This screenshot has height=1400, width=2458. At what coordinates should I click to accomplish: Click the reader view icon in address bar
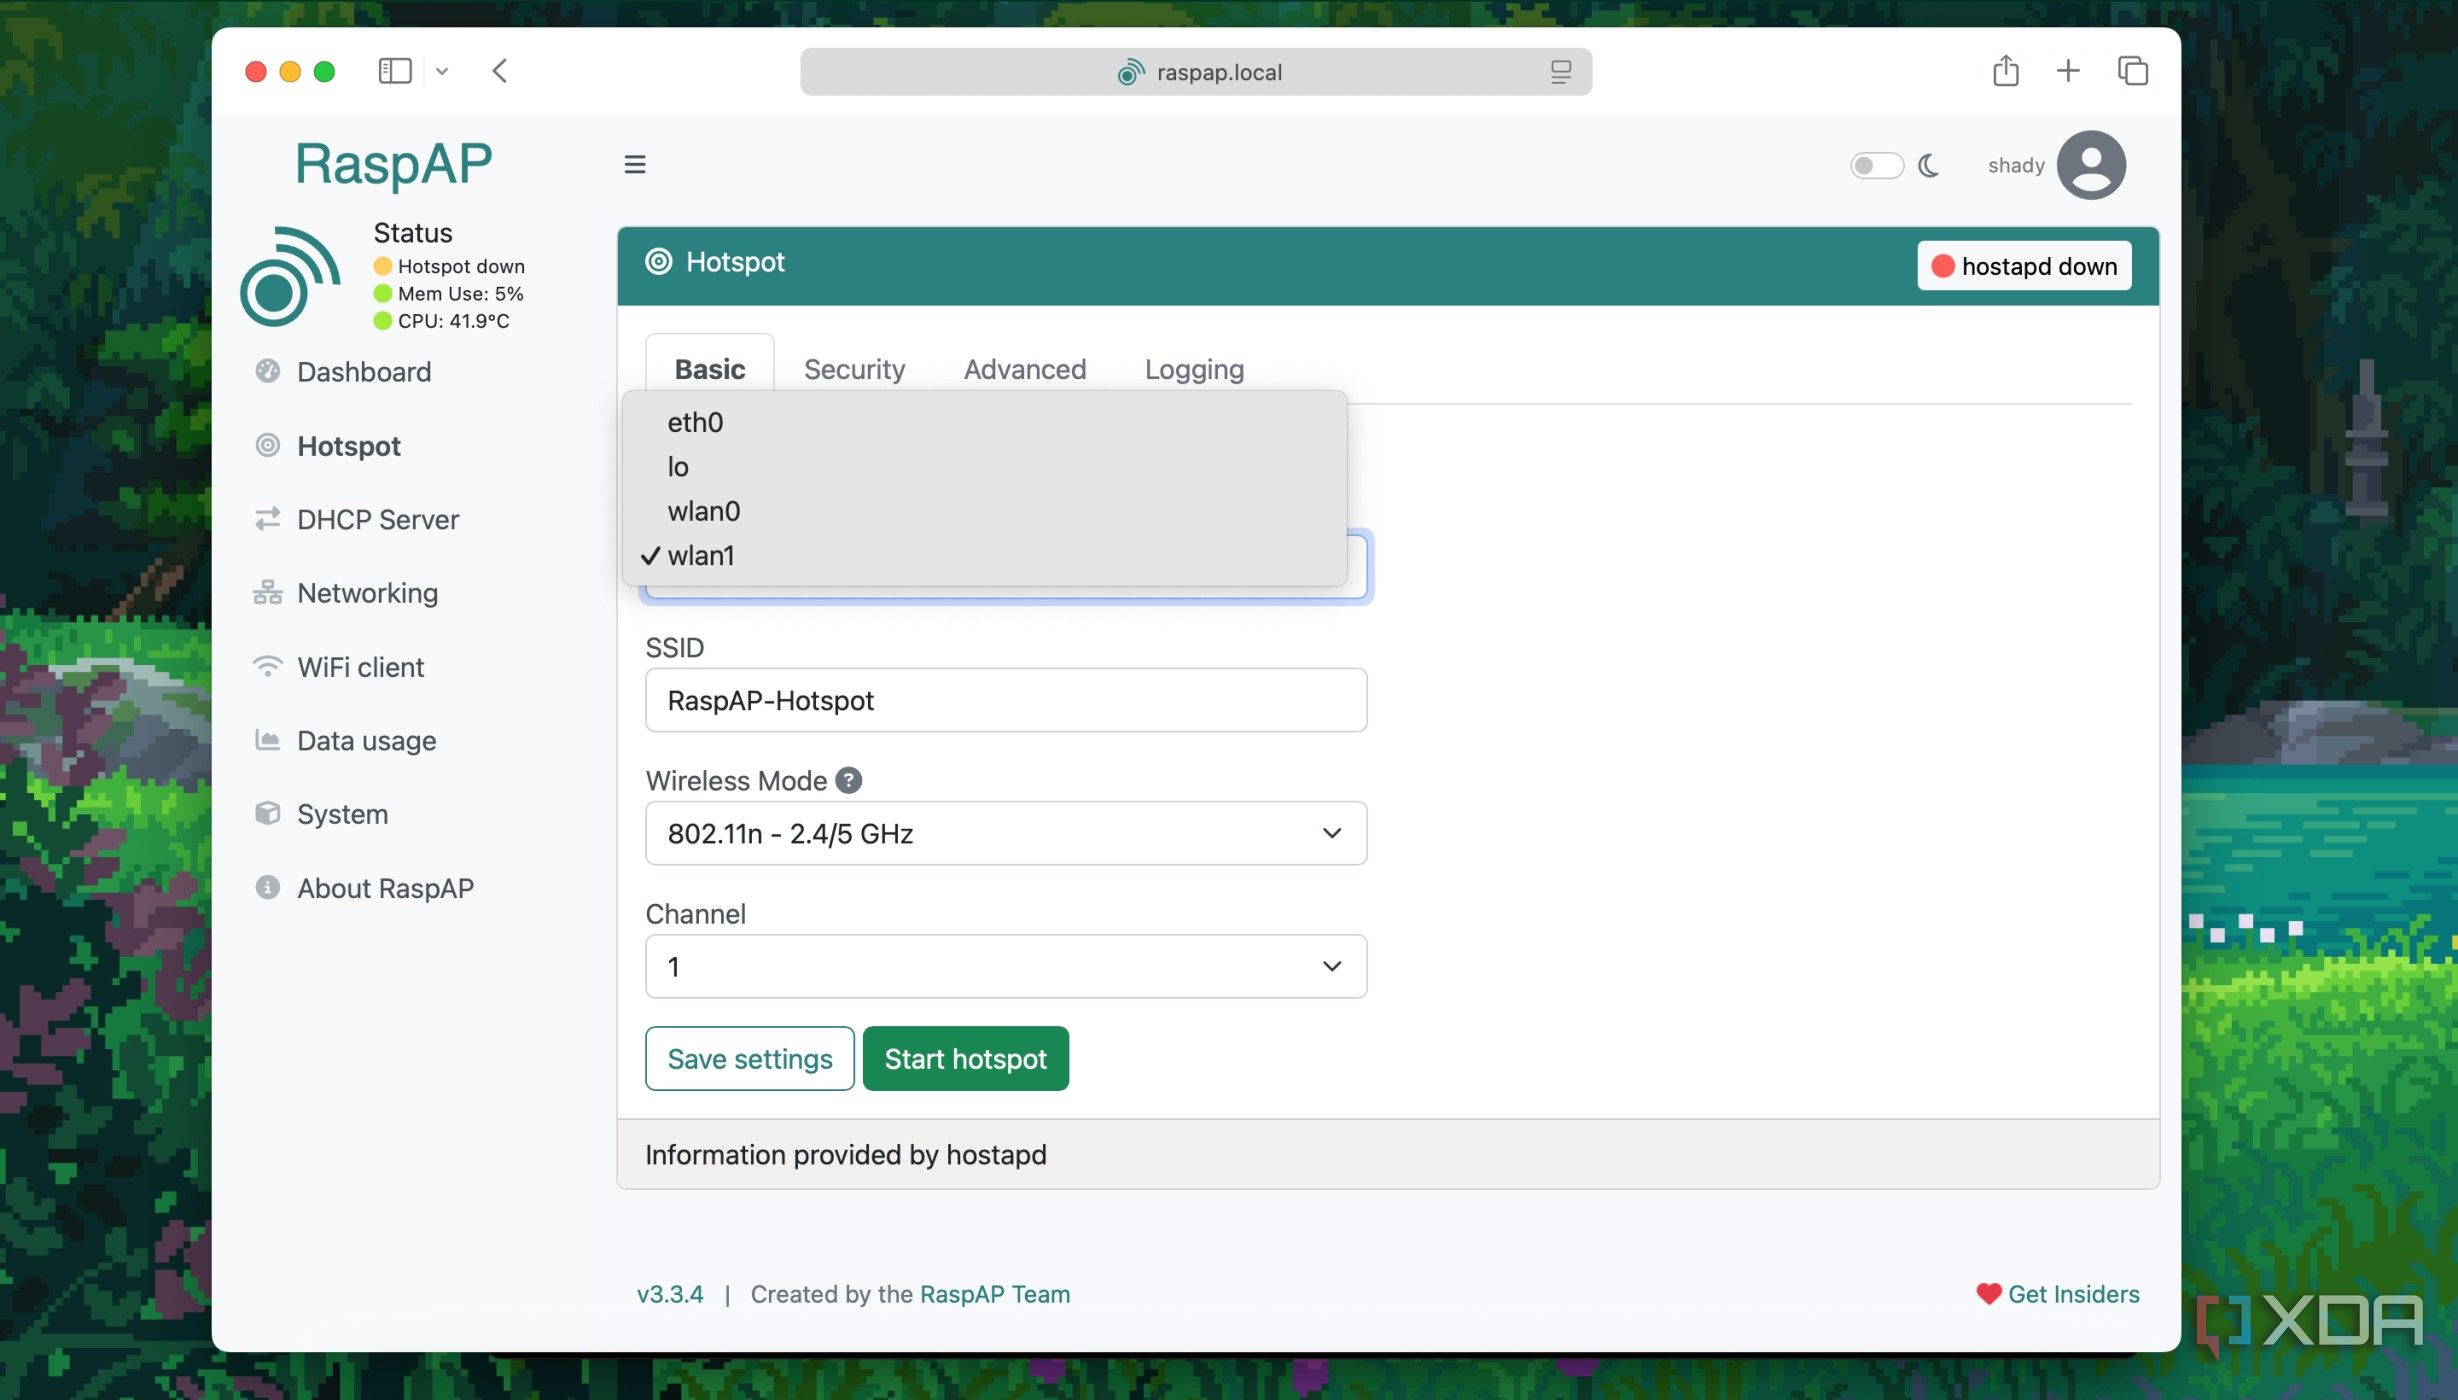point(1560,72)
